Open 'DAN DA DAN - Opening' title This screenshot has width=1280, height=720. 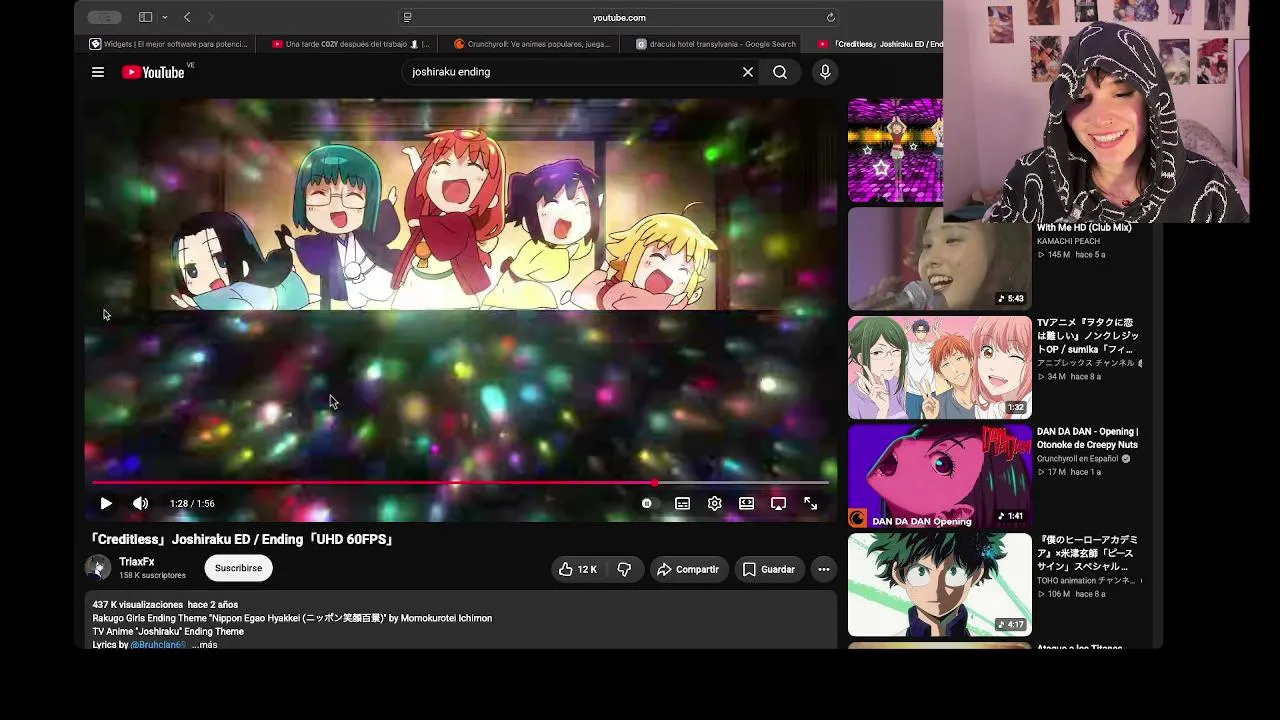1087,438
